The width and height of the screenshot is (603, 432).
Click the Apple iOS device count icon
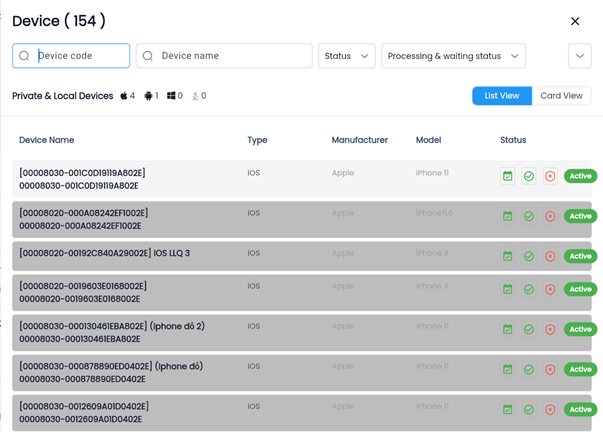(124, 96)
